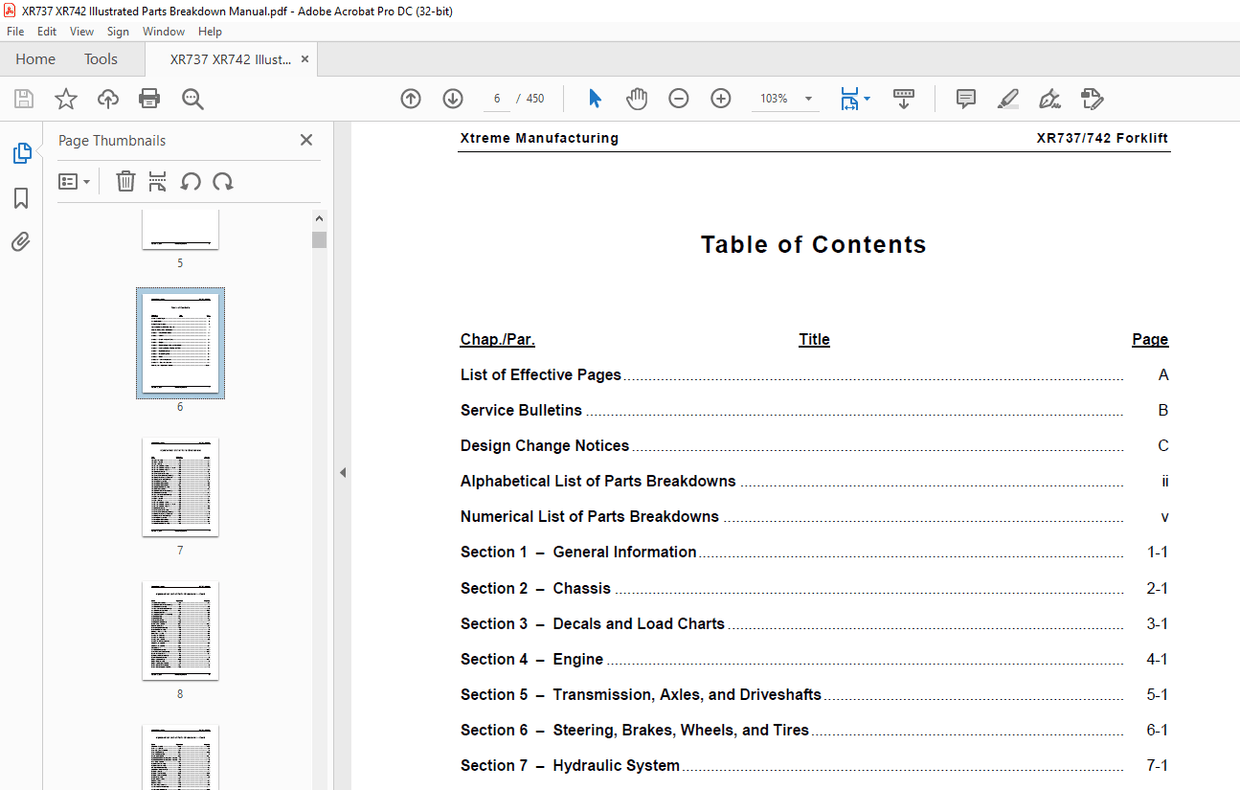This screenshot has height=790, width=1240.
Task: Add the document to starred favorites
Action: 66,98
